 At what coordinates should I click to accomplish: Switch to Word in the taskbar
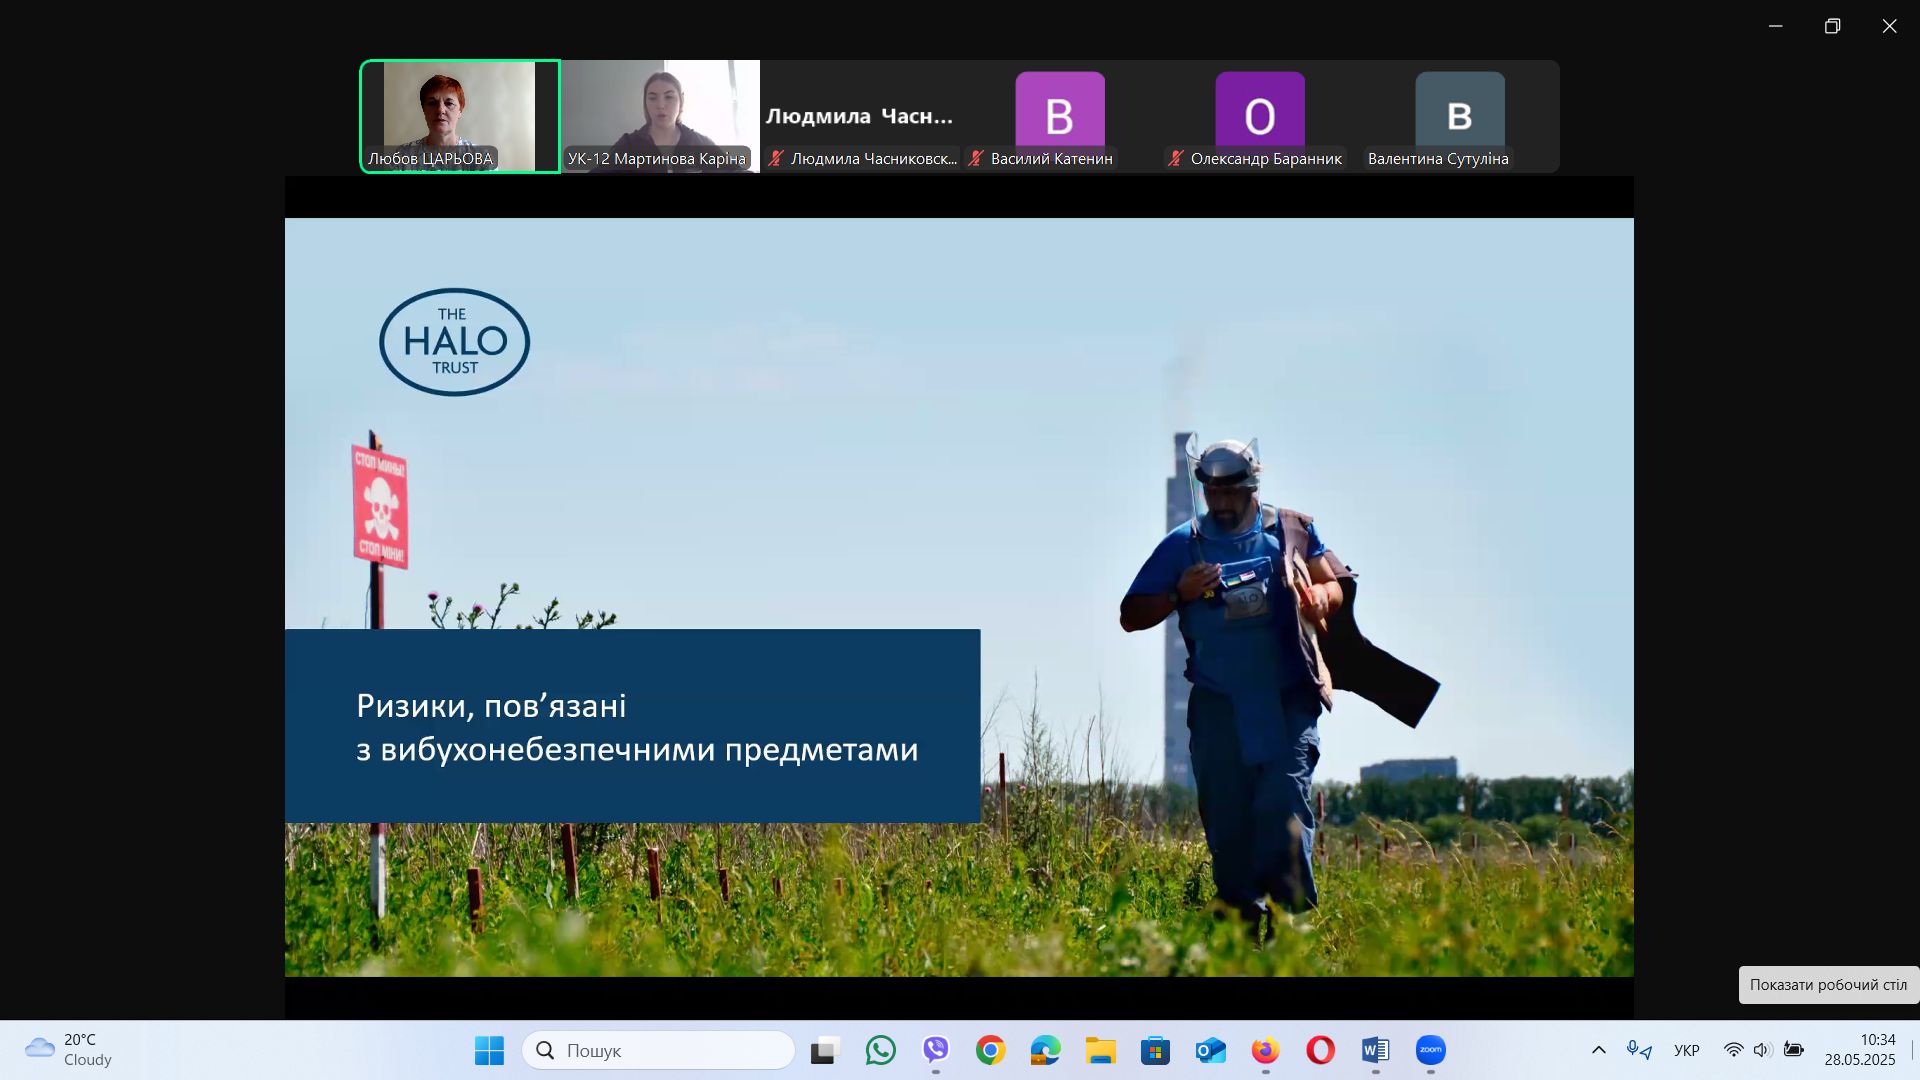[1375, 1050]
